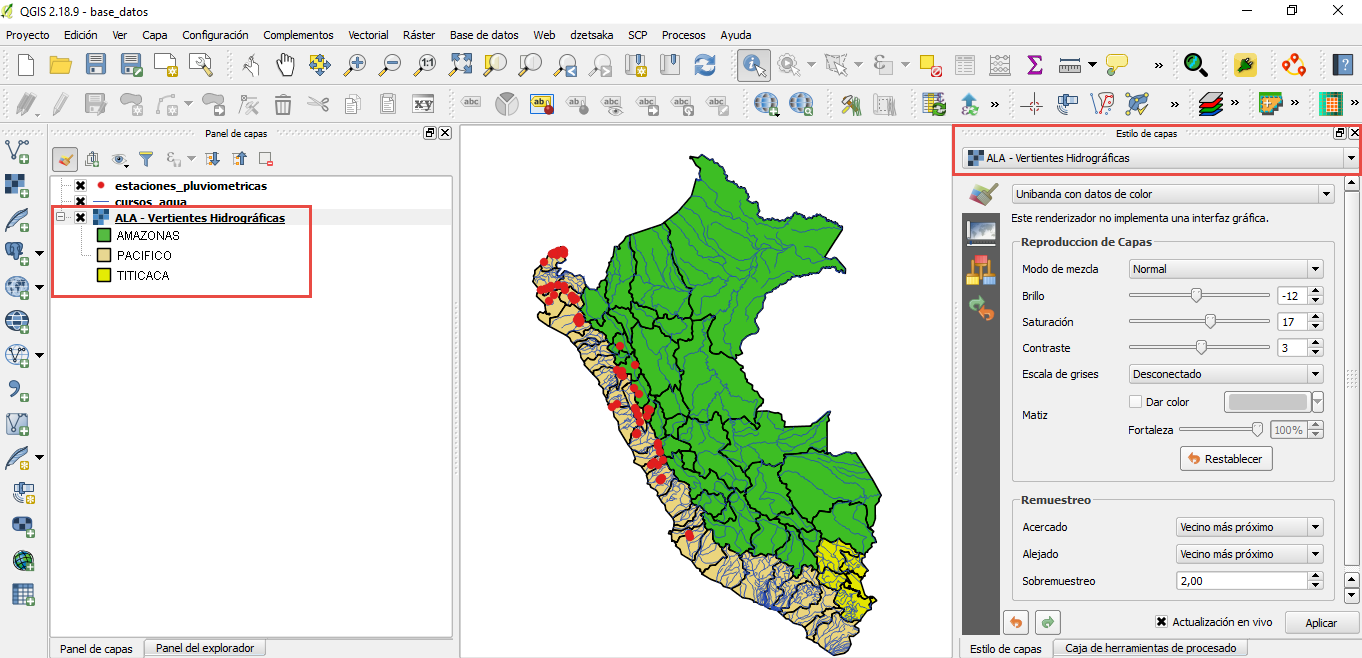Click the Restablecer button
Screen dimensions: 1362x658
1225,458
